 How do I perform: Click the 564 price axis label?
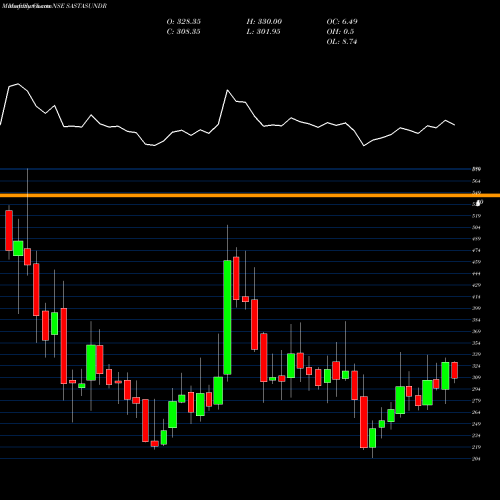click(476, 181)
